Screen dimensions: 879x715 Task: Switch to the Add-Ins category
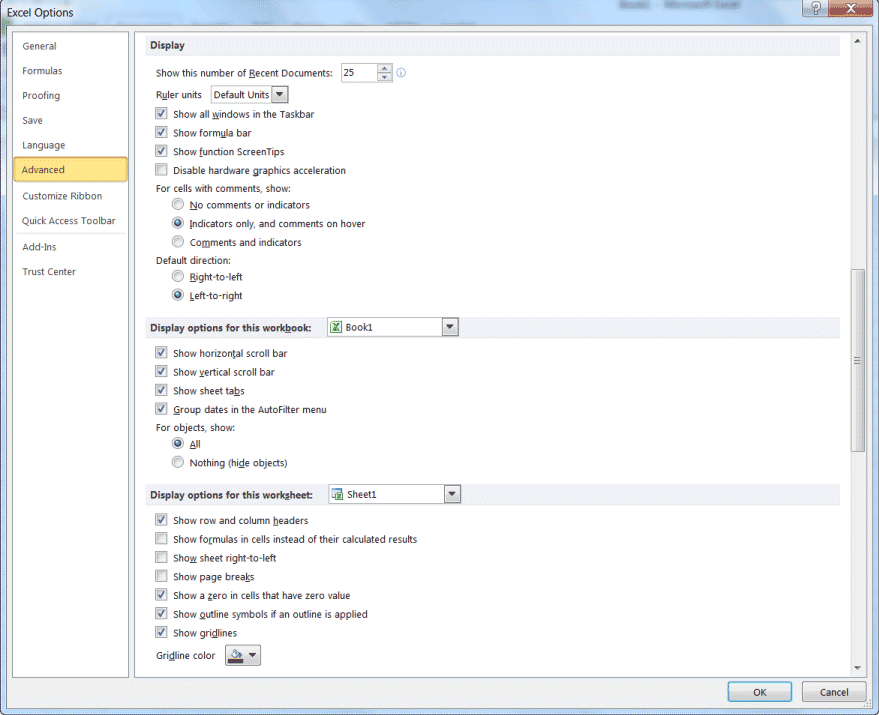[x=70, y=247]
